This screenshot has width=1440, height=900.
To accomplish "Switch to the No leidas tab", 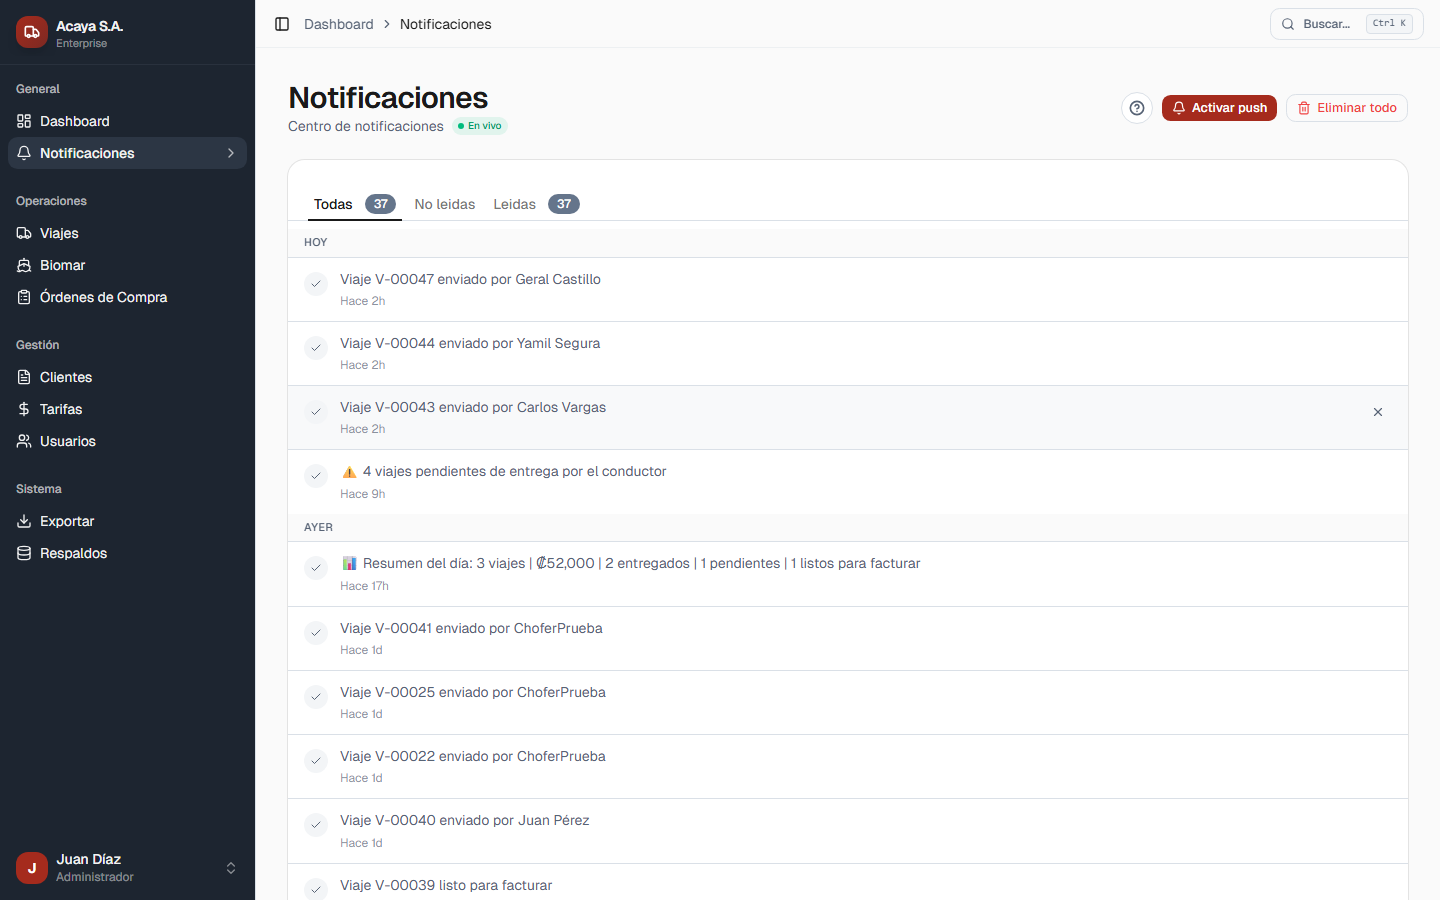I will pos(445,204).
